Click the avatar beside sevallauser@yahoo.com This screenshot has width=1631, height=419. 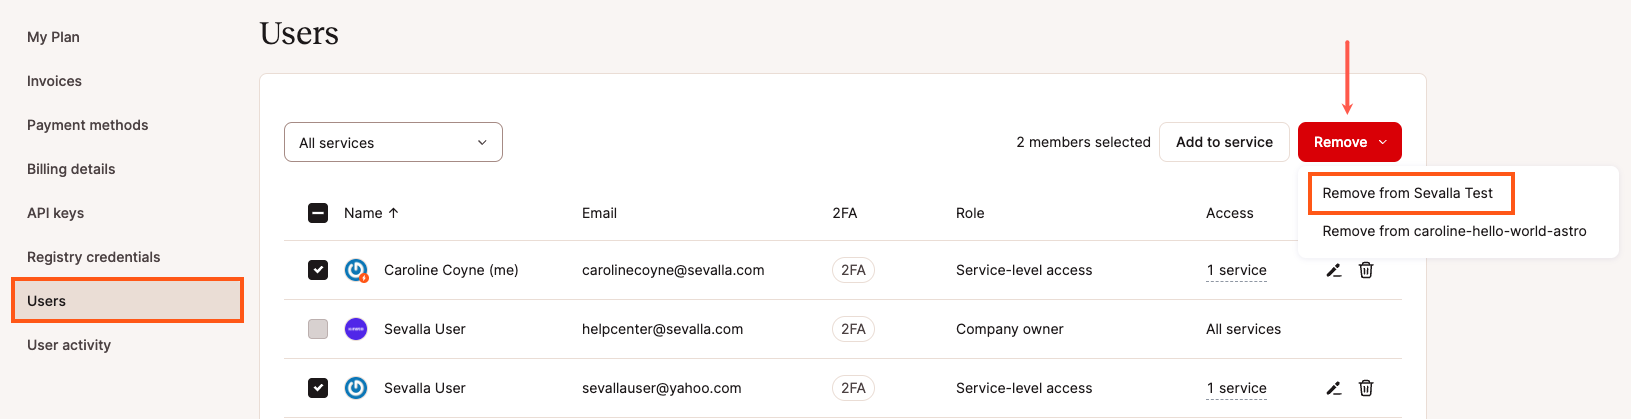point(356,388)
